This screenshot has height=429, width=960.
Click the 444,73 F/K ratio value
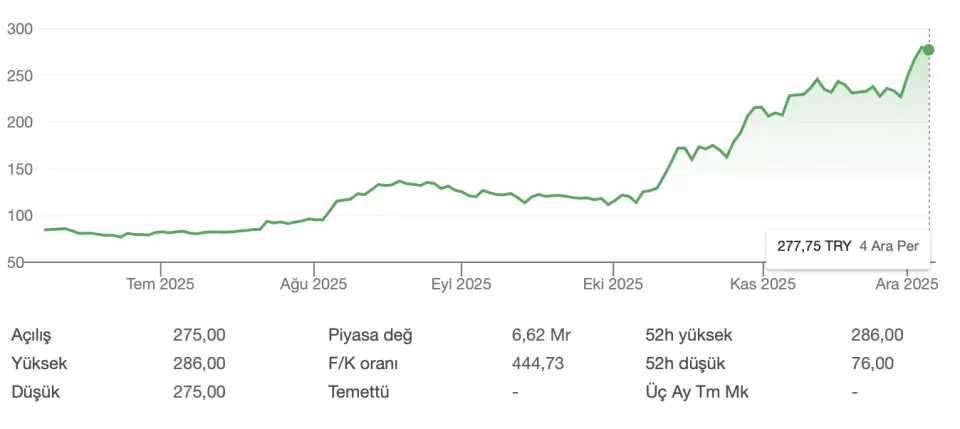(x=538, y=363)
